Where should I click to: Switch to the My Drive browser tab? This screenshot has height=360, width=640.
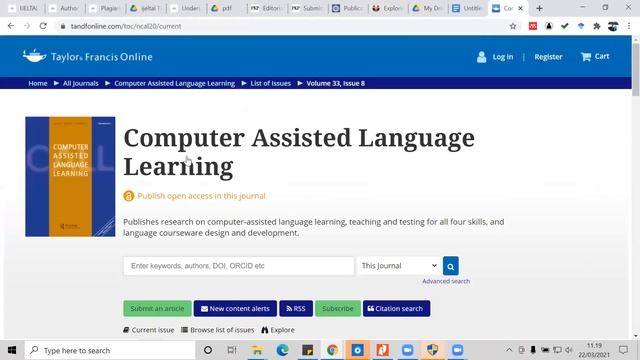(x=428, y=8)
